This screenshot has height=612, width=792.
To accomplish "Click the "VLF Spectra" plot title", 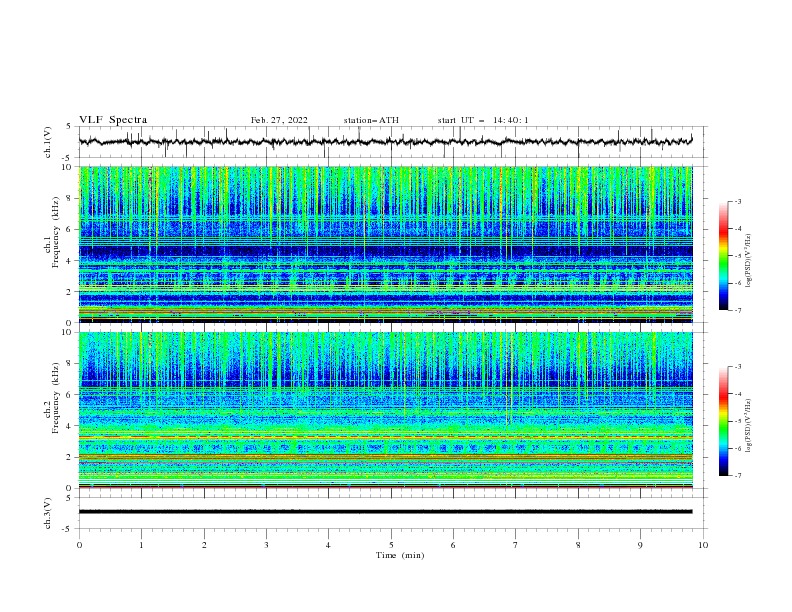I will pos(113,120).
